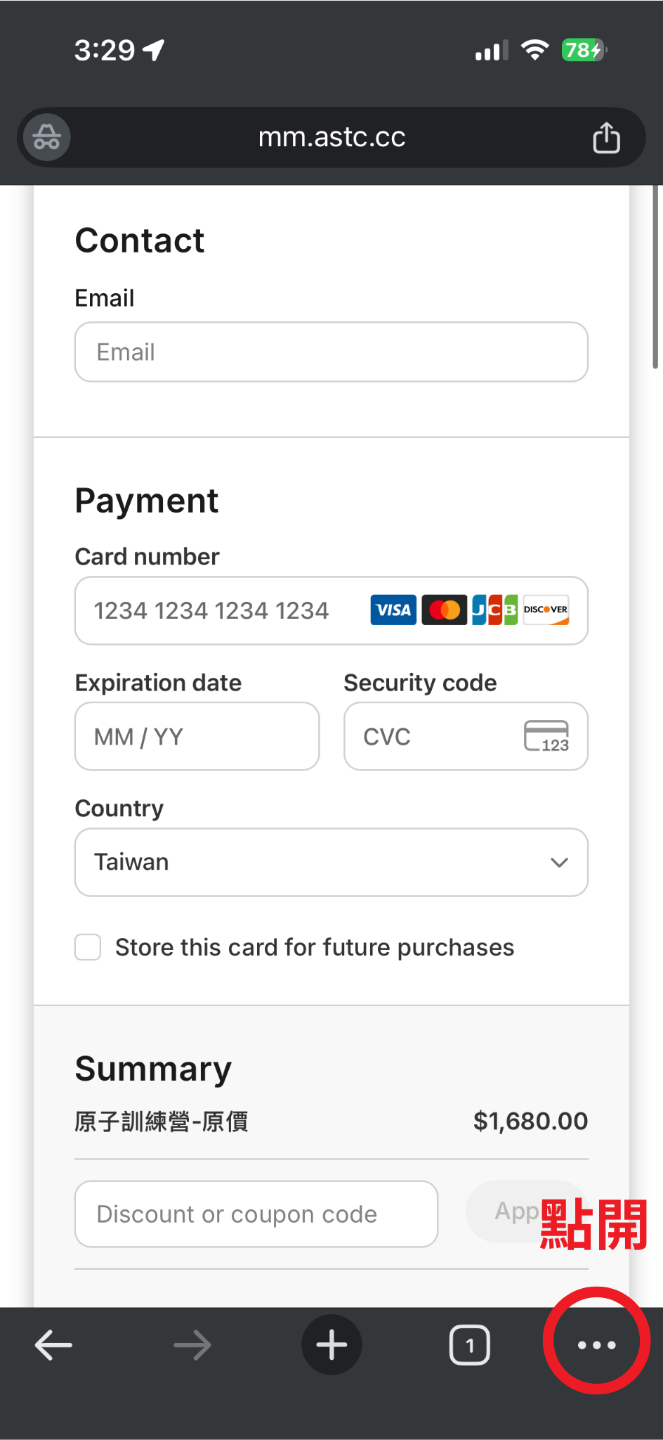This screenshot has height=1440, width=663.
Task: Tap the forward navigation arrow
Action: [x=192, y=1346]
